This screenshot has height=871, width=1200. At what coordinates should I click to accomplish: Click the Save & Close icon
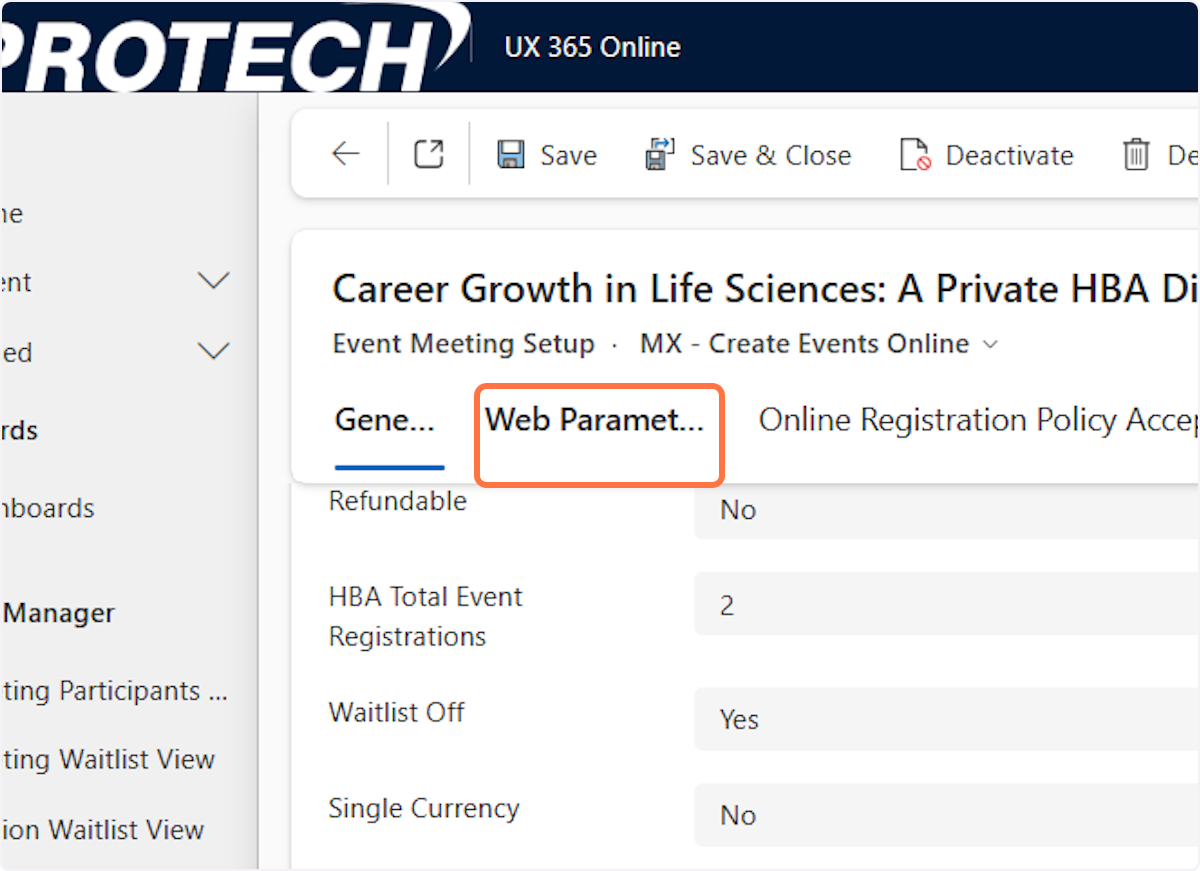661,155
